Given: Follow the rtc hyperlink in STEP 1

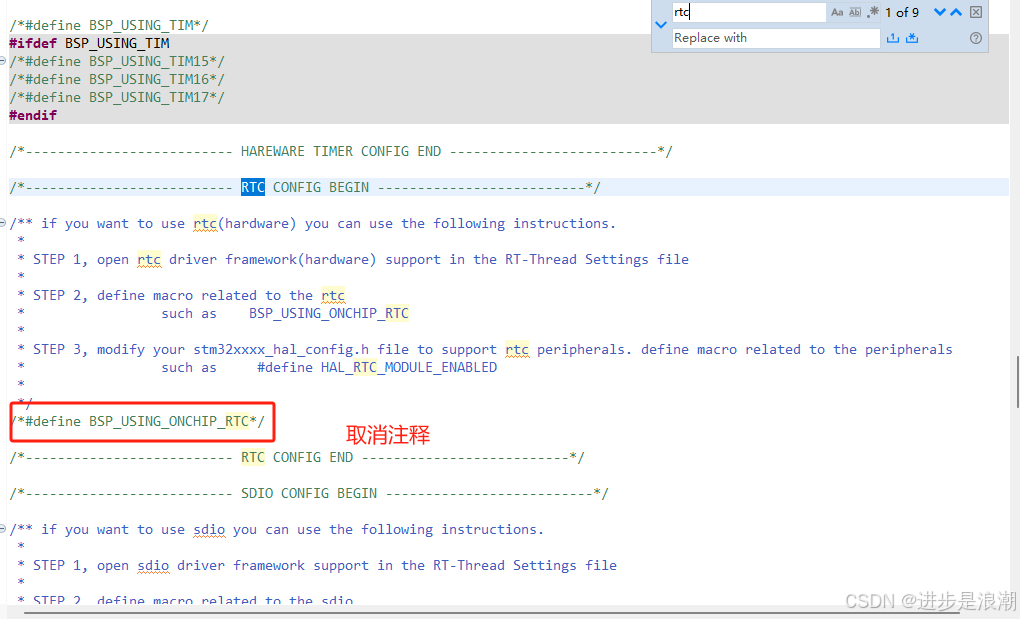Looking at the screenshot, I should [x=148, y=259].
